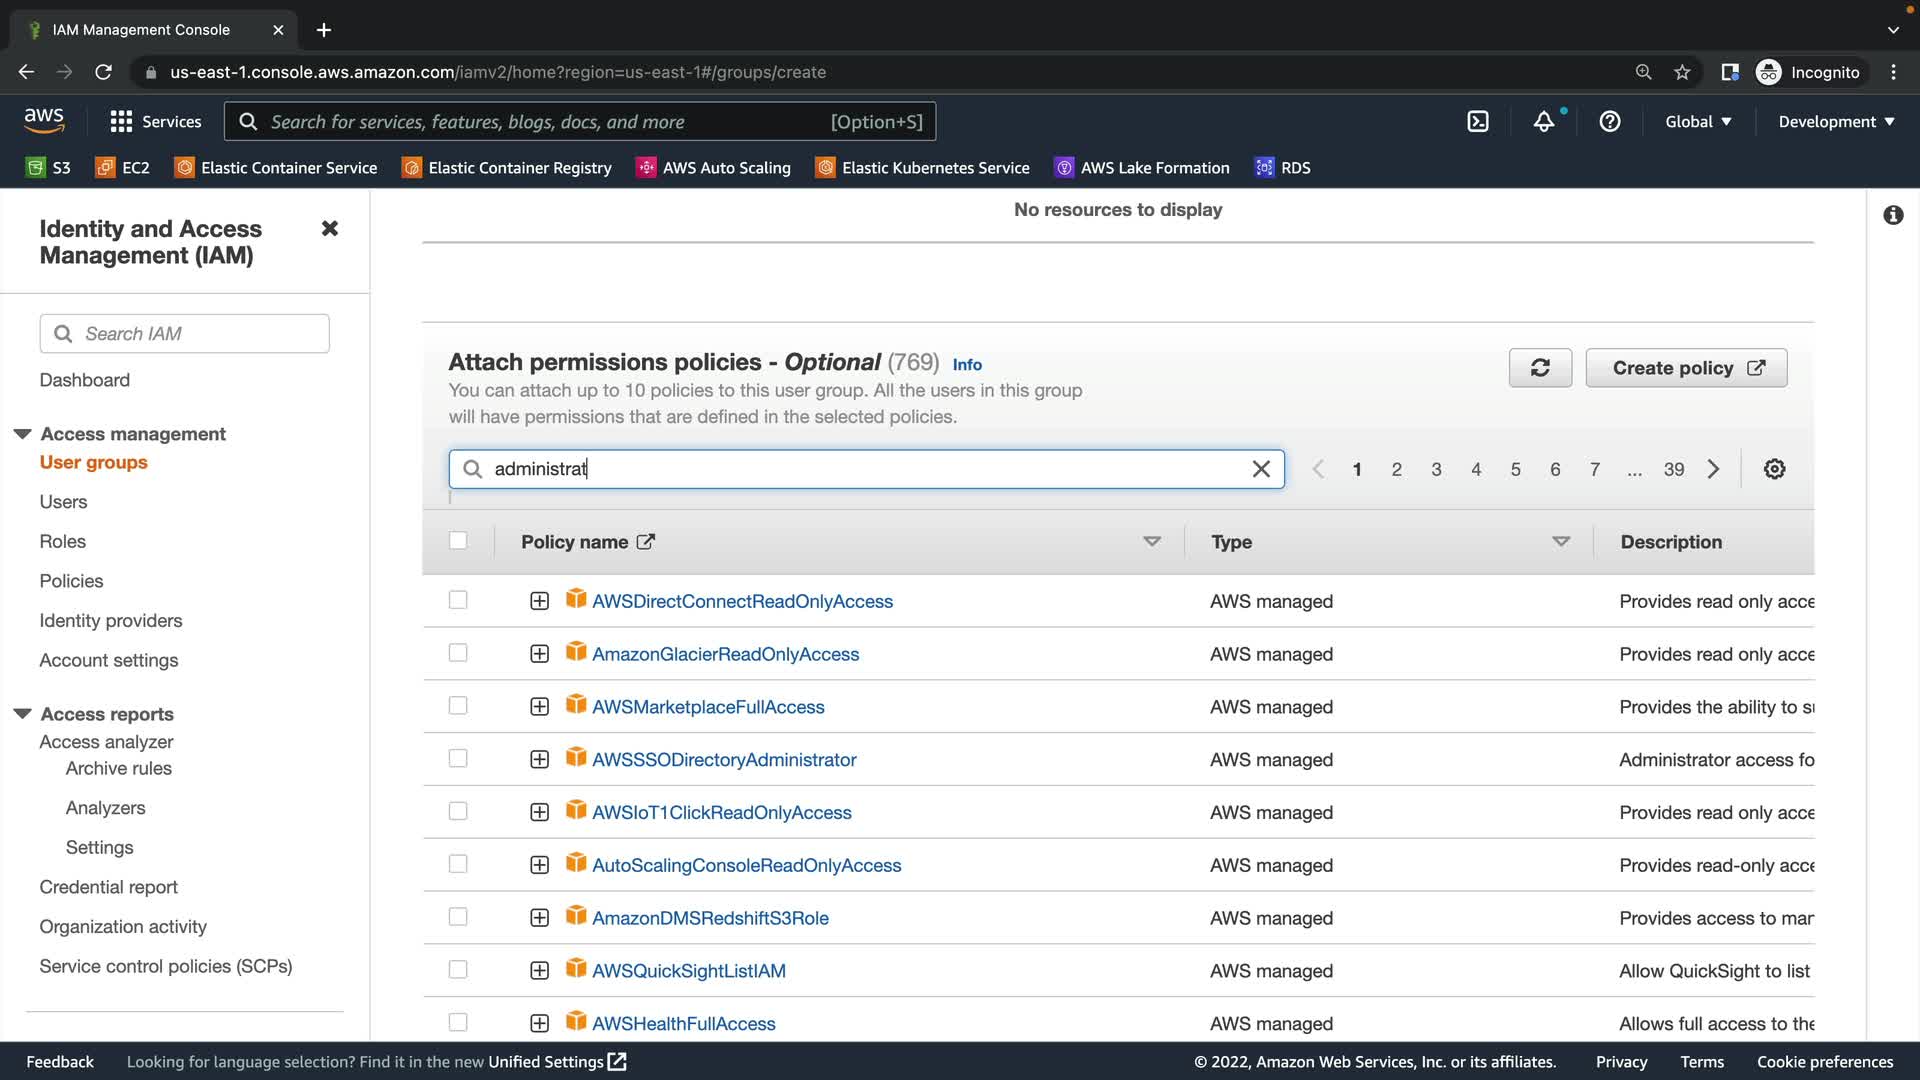The width and height of the screenshot is (1920, 1080).
Task: Open AWS CloudShell icon in header
Action: (1478, 122)
